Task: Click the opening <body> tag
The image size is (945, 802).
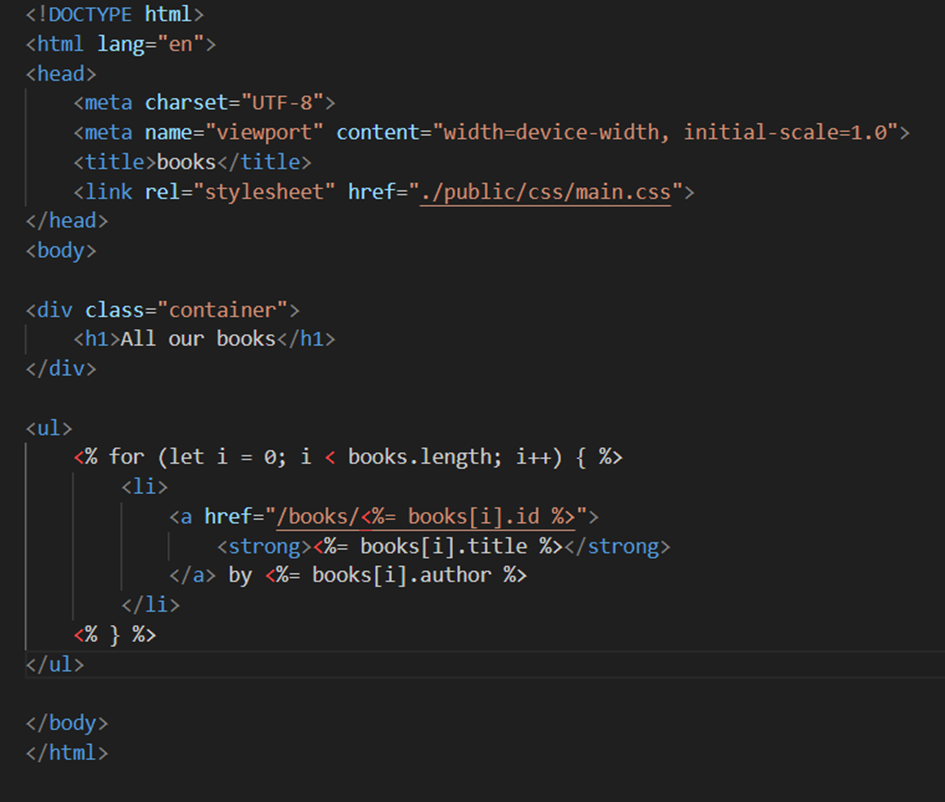Action: coord(61,250)
